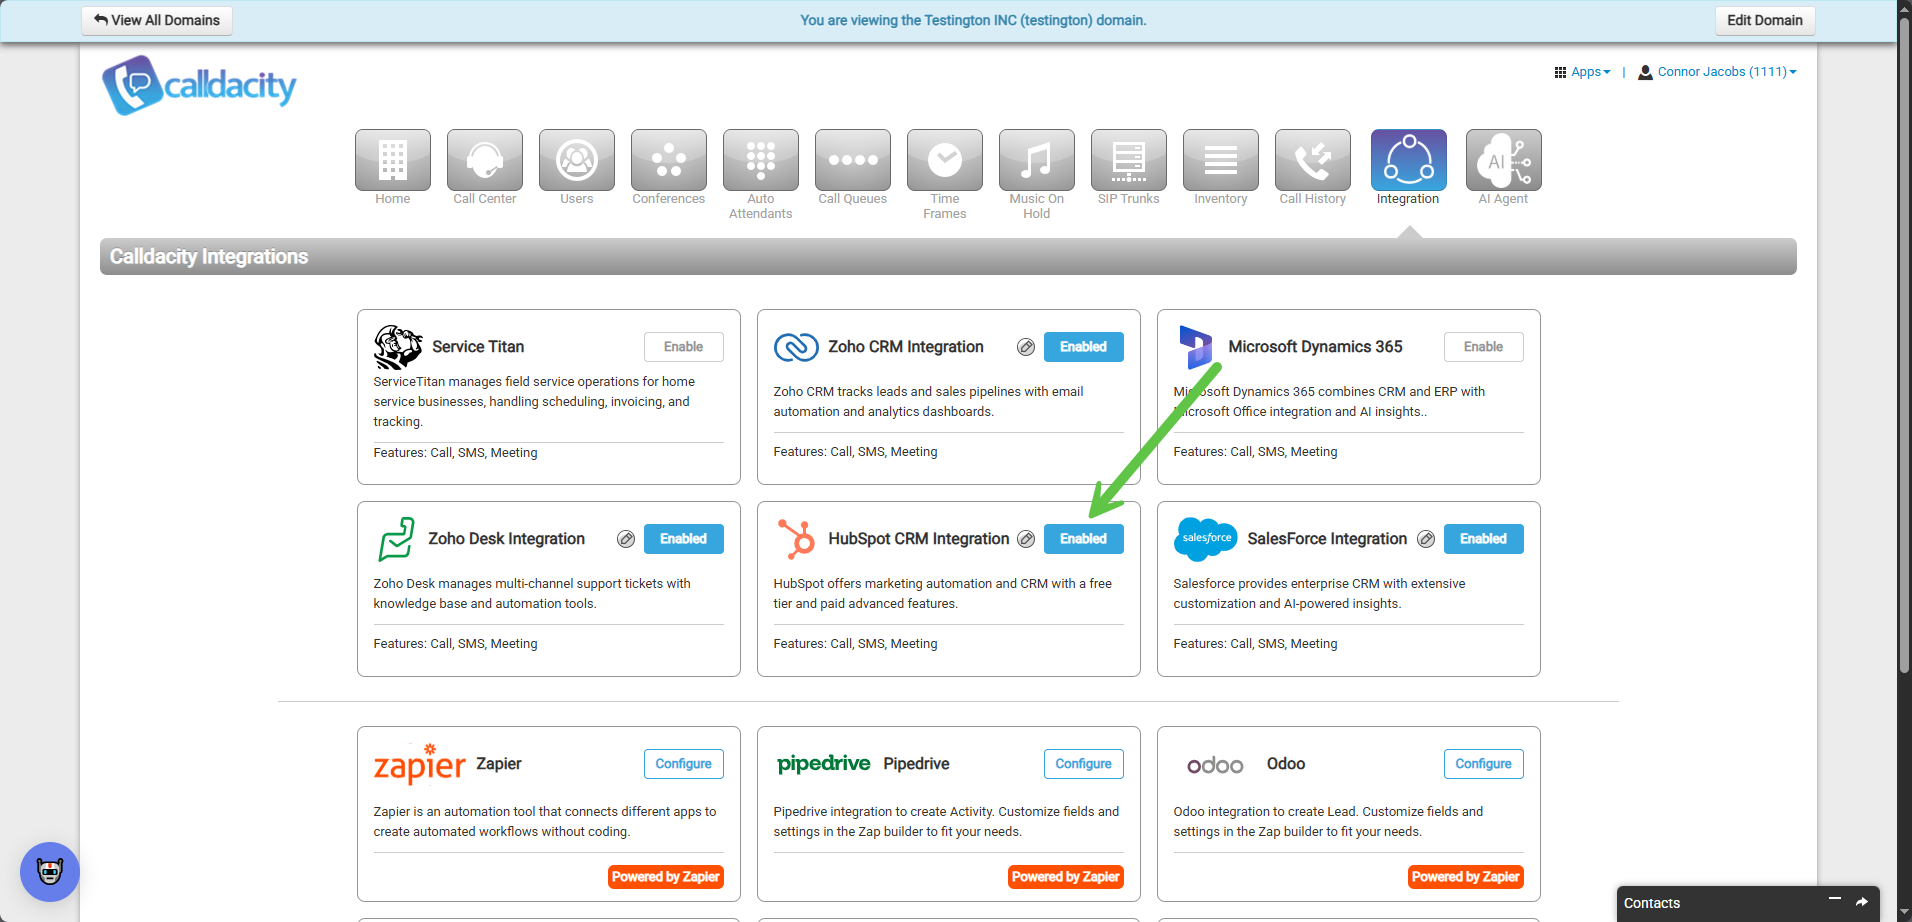Open the Auto Attendants icon
Screen dimensions: 1912x922
pyautogui.click(x=760, y=160)
